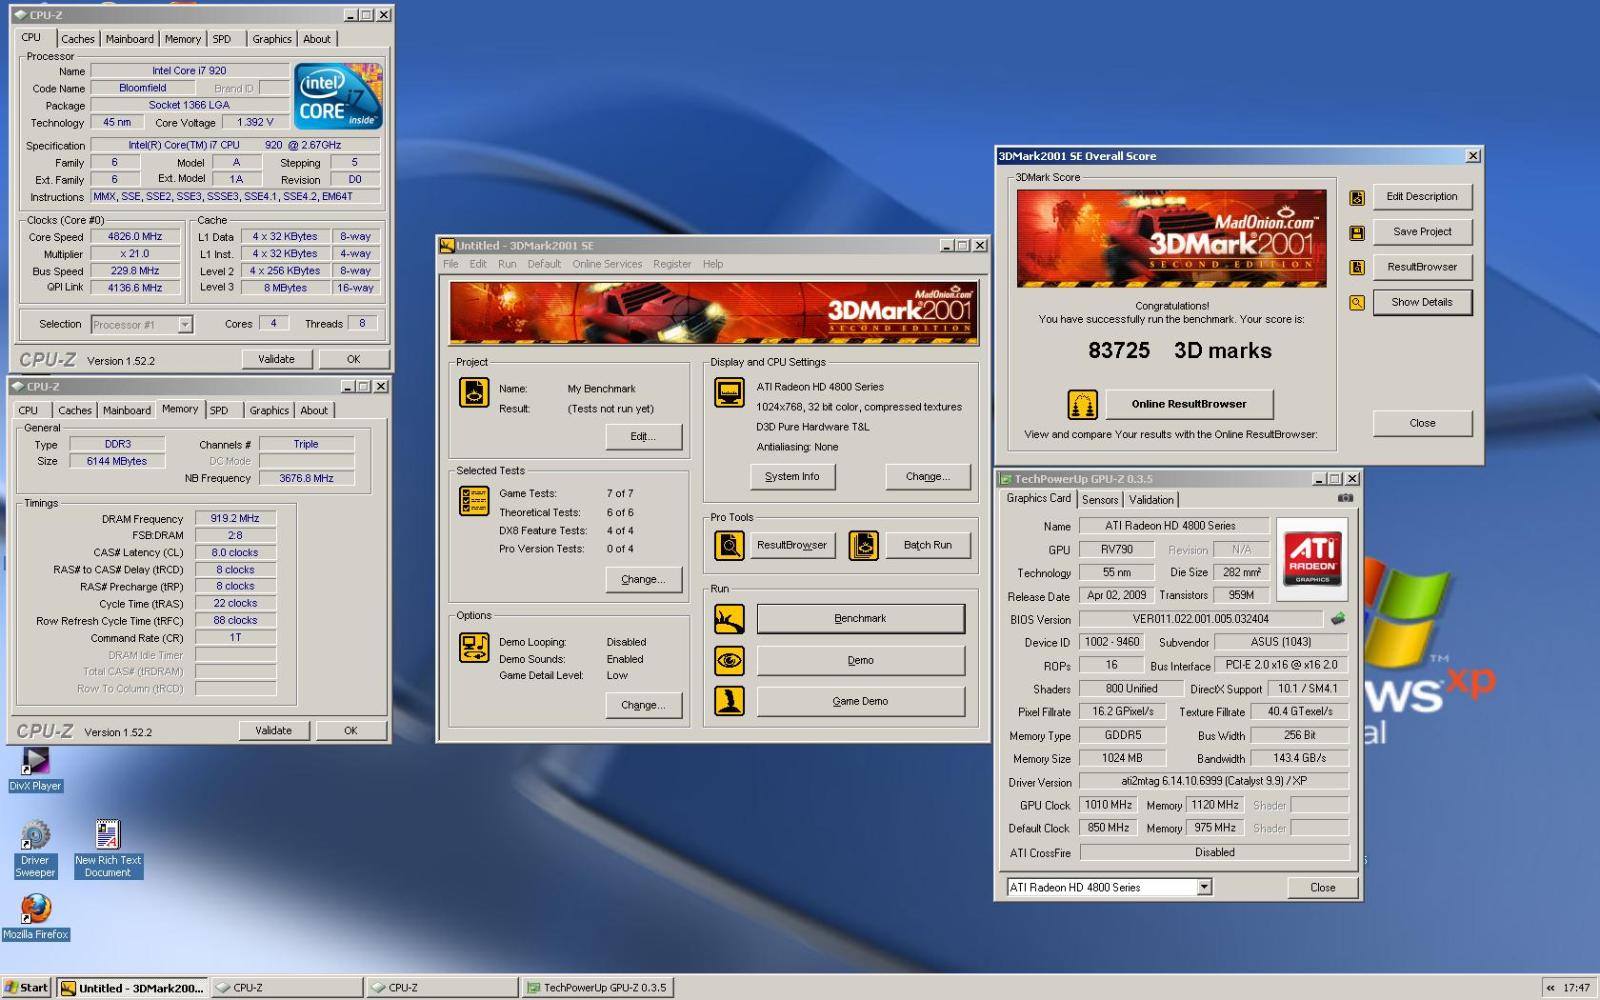Switch to Mainboard tab in lower CPU-Z

pos(127,410)
